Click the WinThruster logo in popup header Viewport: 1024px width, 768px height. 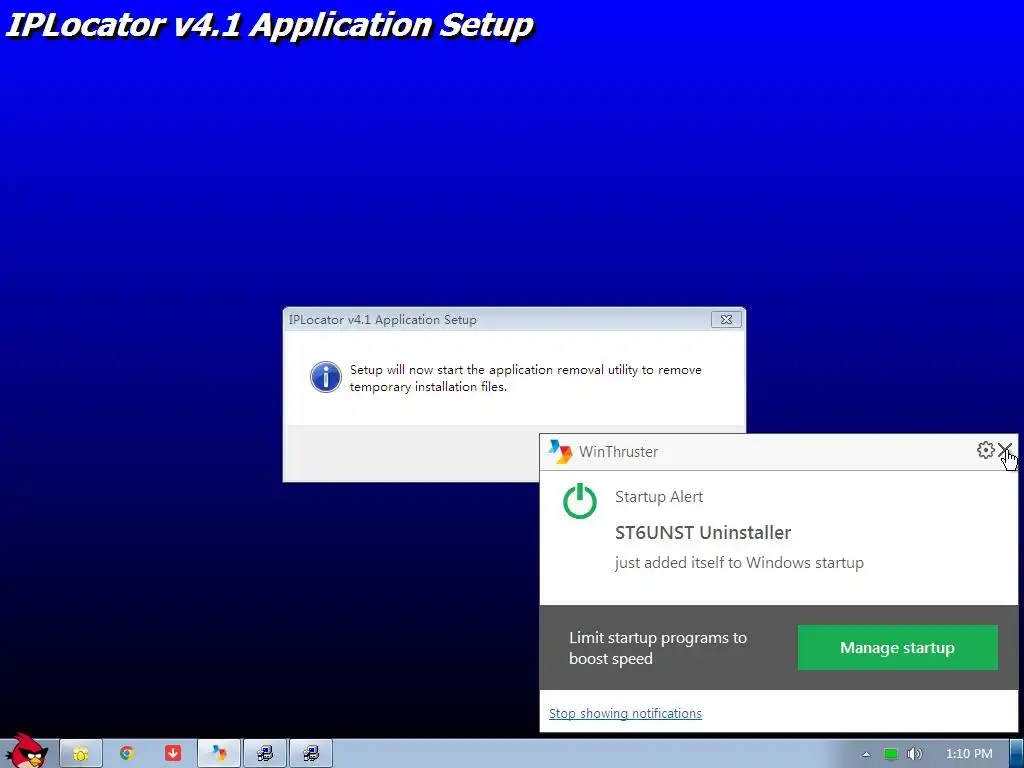coord(560,451)
